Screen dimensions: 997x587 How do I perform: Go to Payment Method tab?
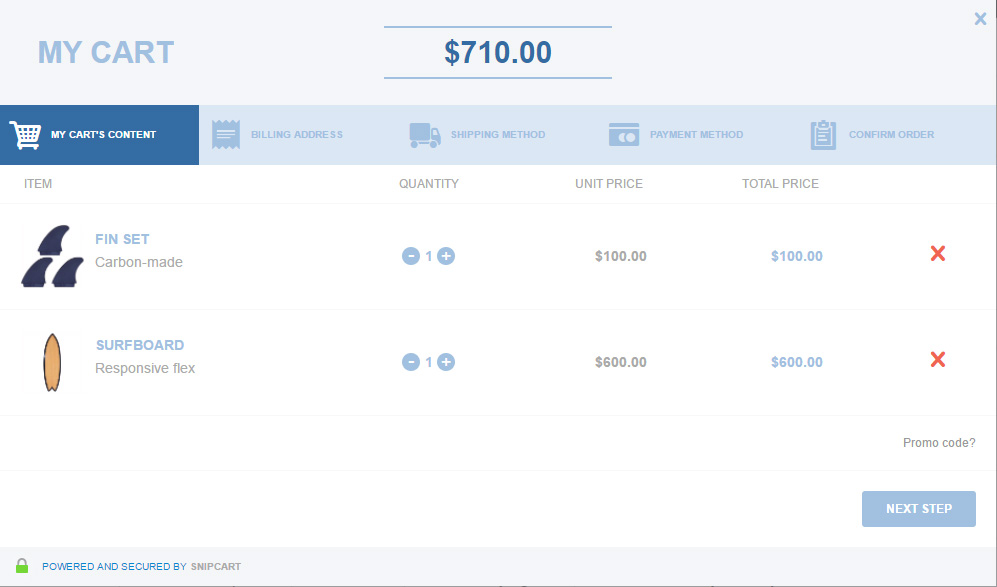pos(696,135)
